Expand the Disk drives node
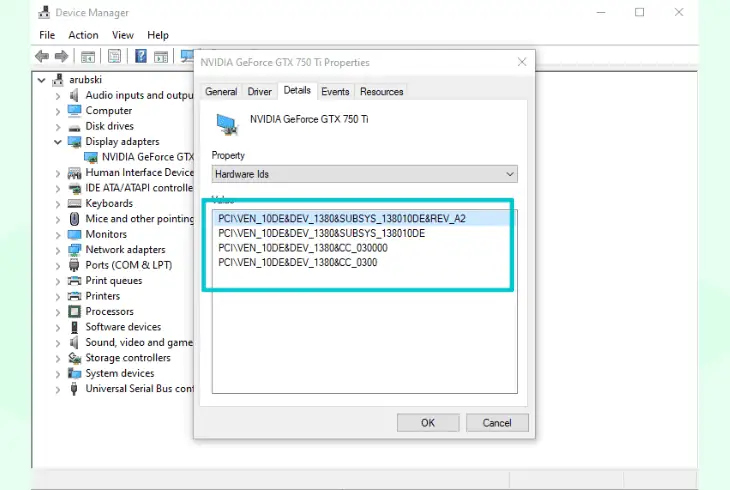The image size is (730, 490). [58, 127]
